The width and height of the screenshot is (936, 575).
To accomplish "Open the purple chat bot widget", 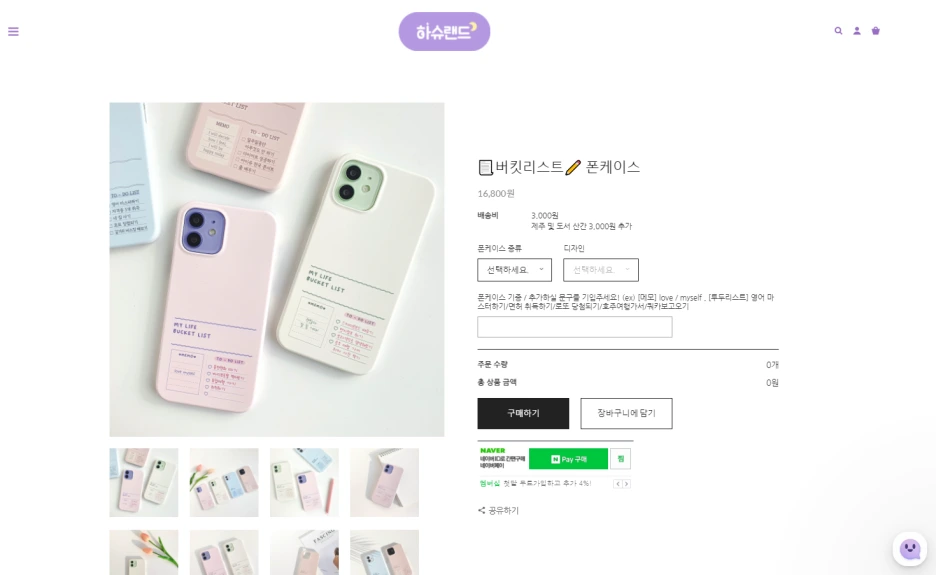I will [910, 549].
